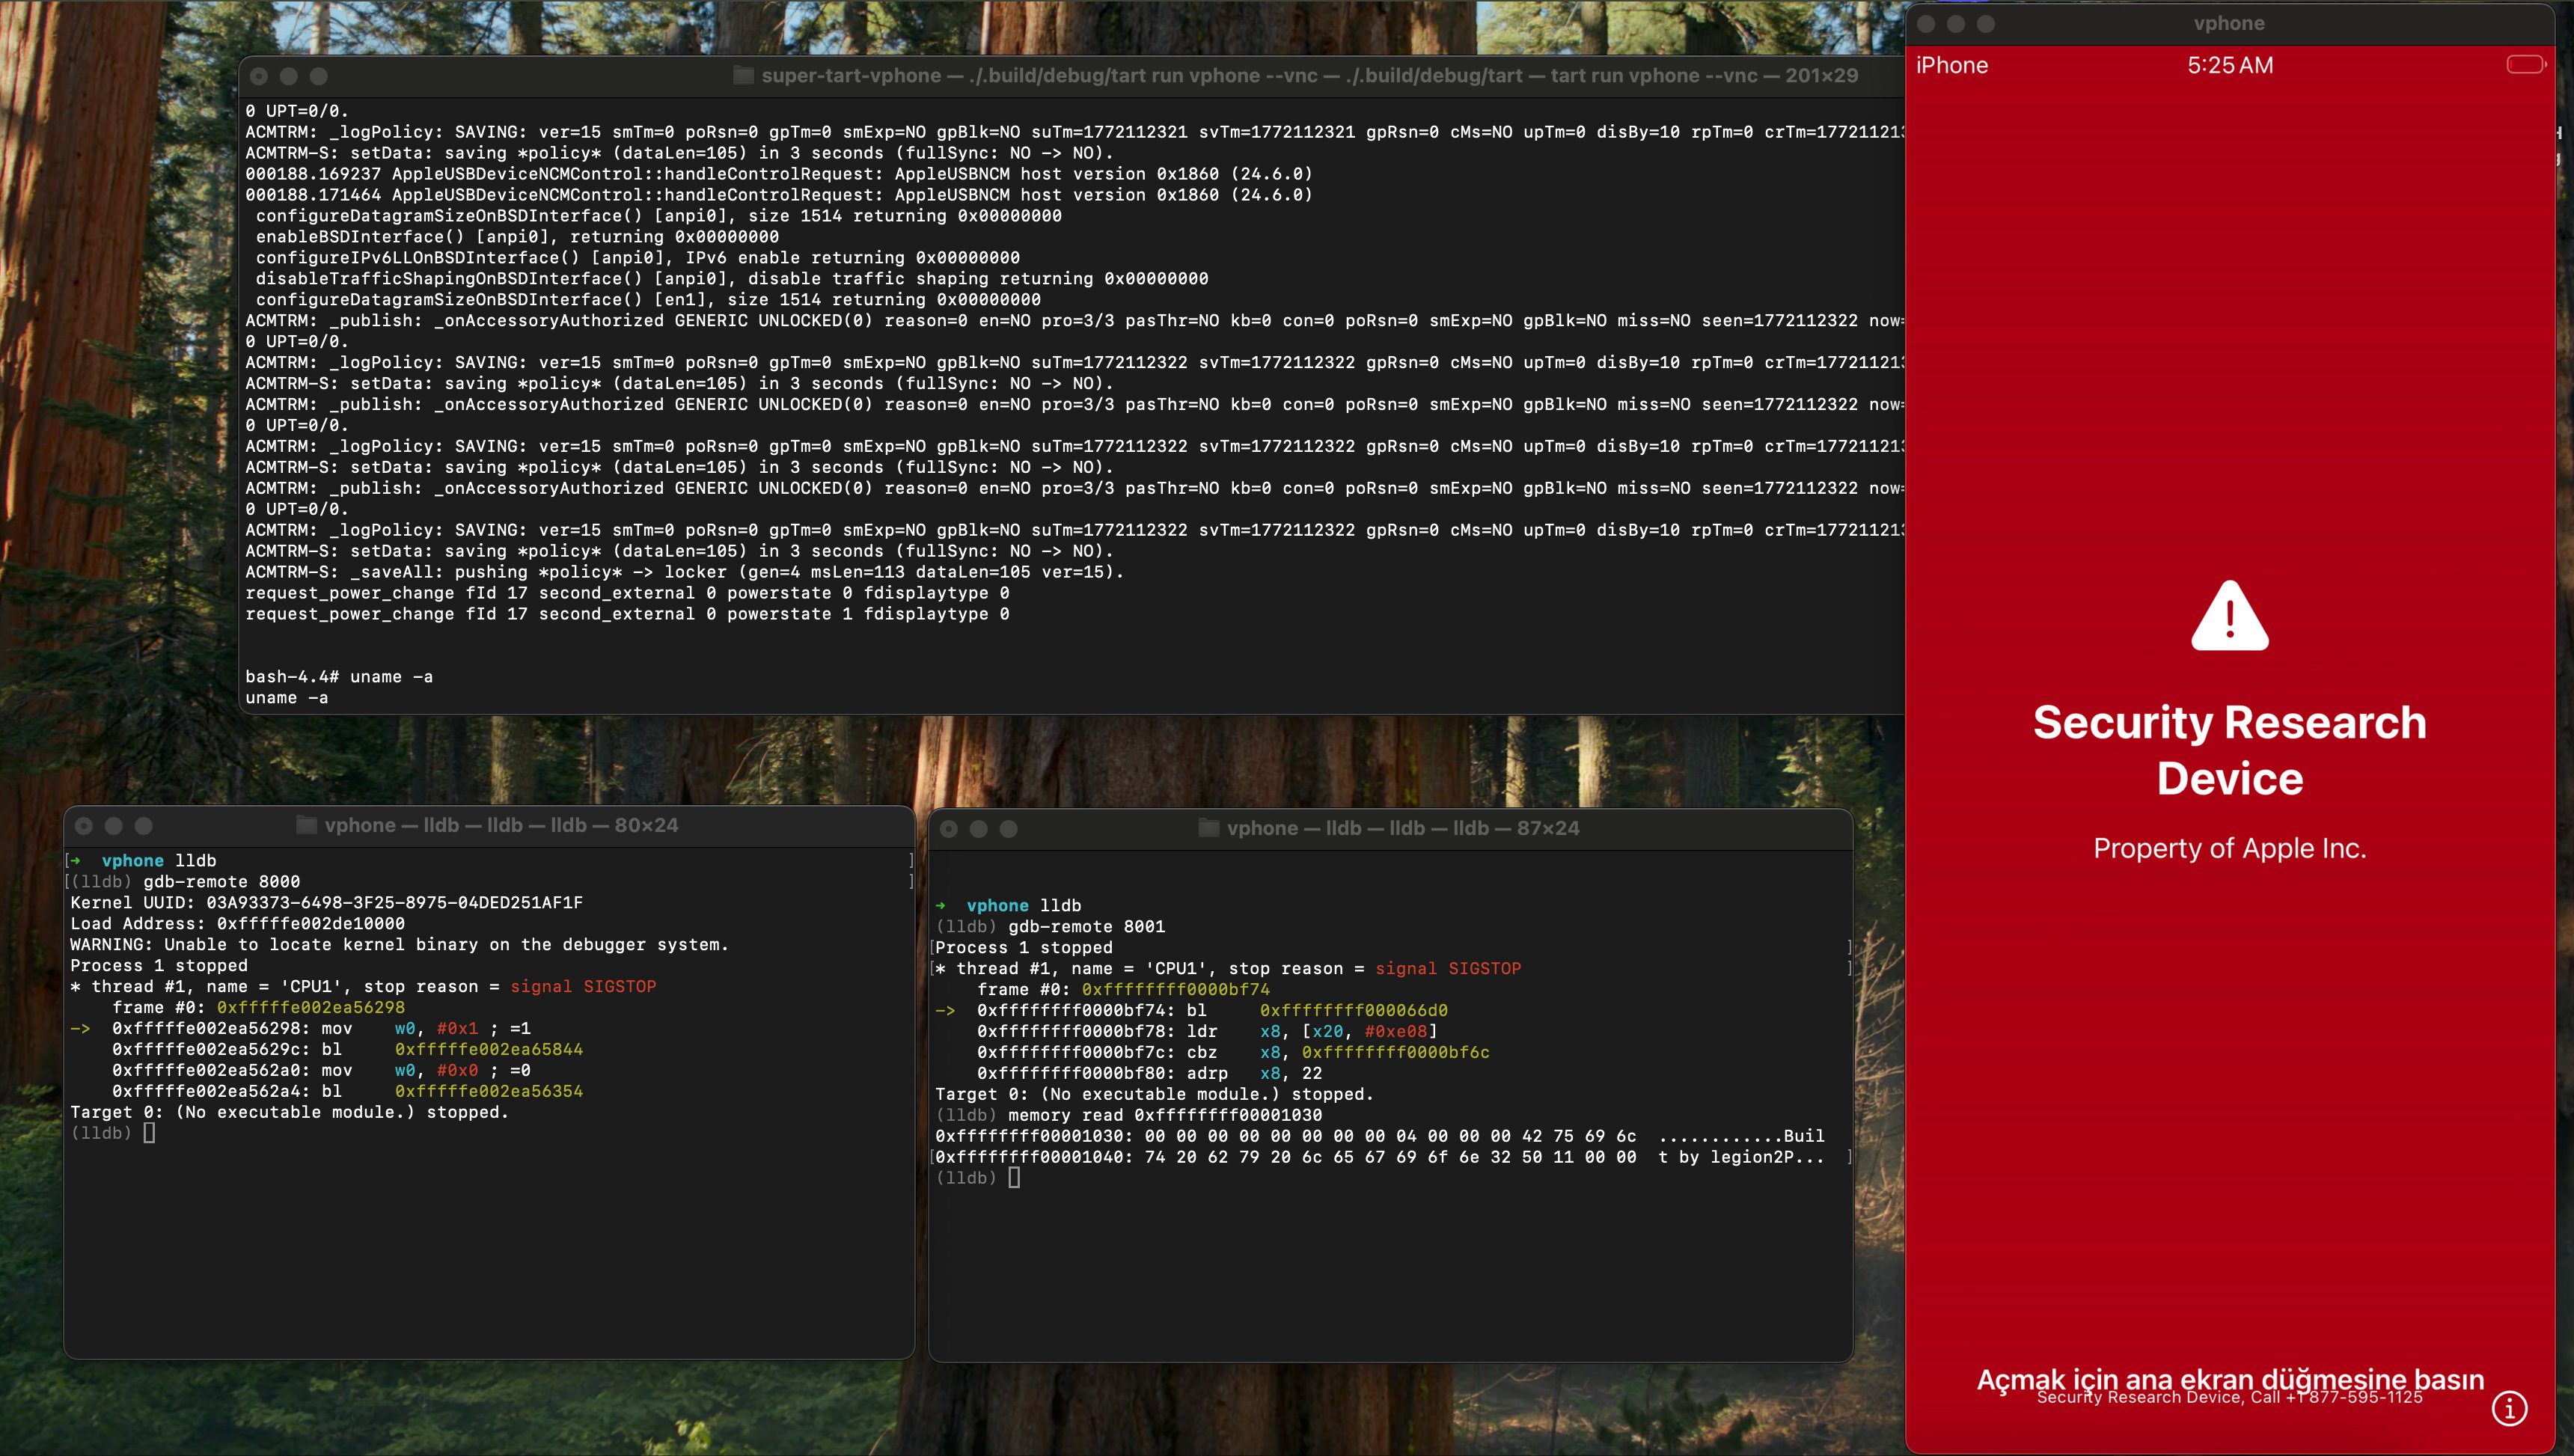Click the bash-4.4# uname -a command line

(x=339, y=677)
